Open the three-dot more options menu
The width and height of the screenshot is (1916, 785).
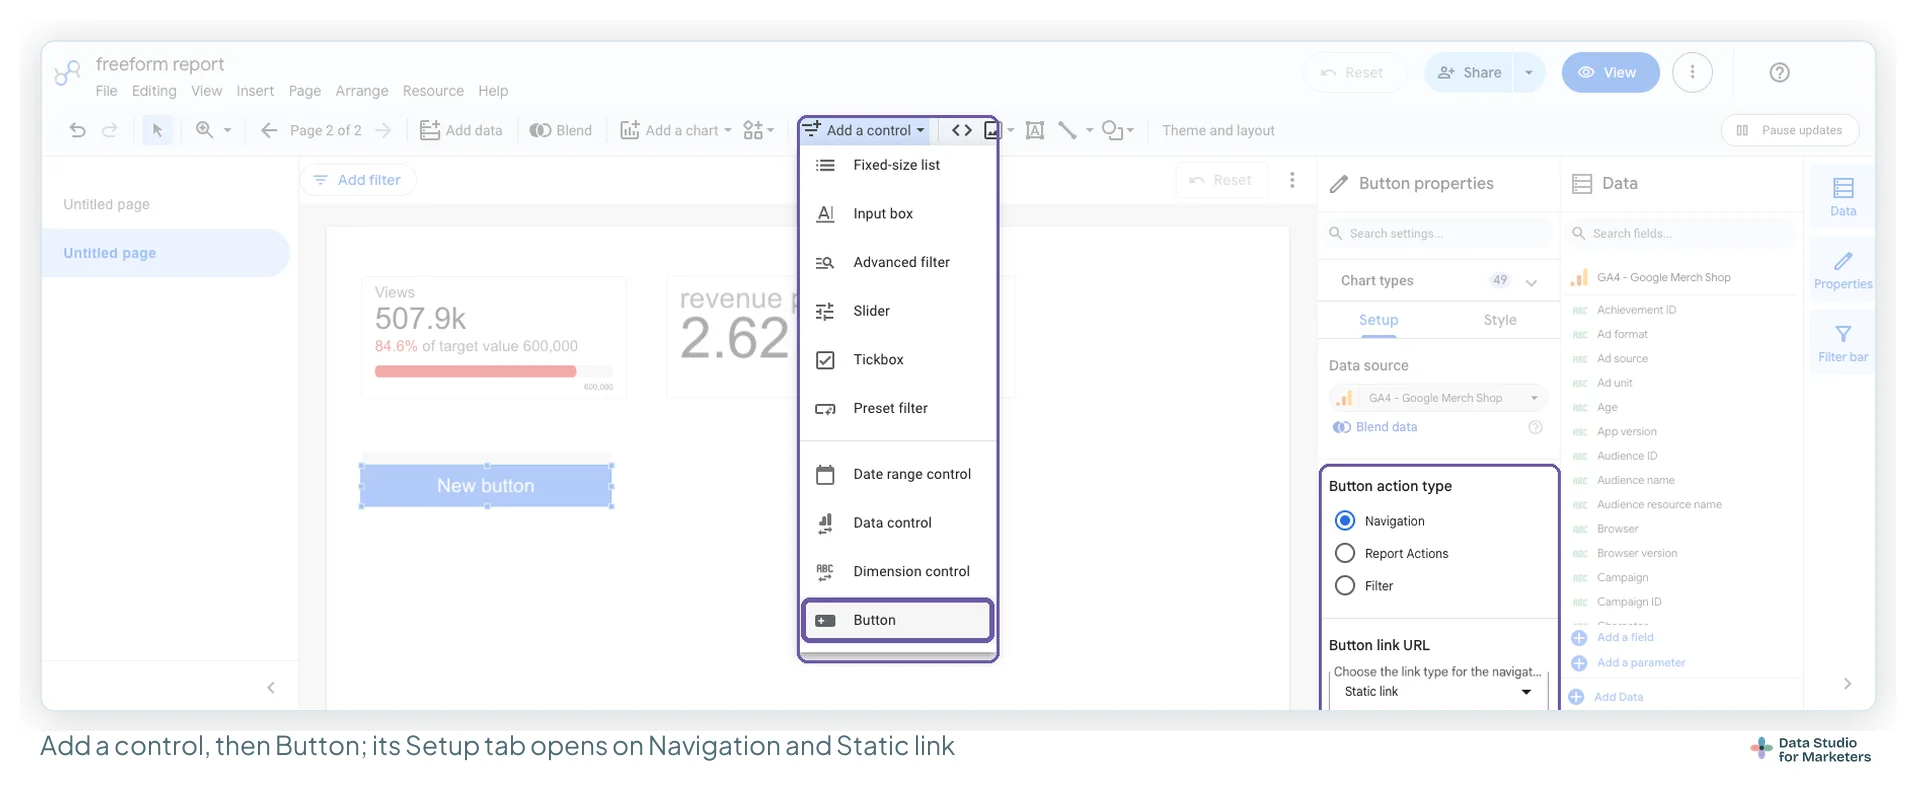1692,72
